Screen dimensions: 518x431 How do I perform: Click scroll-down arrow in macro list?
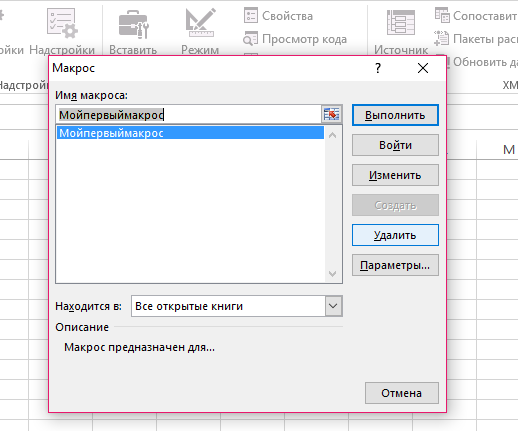(x=332, y=274)
